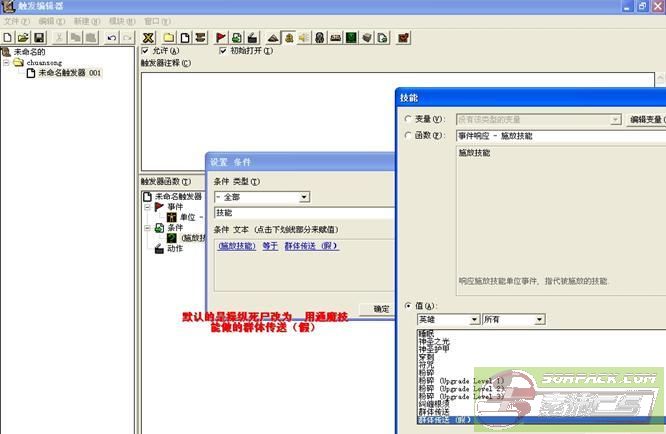Toggle the 初始打开 (Initially On) checkbox
666x434 pixels.
(x=222, y=51)
